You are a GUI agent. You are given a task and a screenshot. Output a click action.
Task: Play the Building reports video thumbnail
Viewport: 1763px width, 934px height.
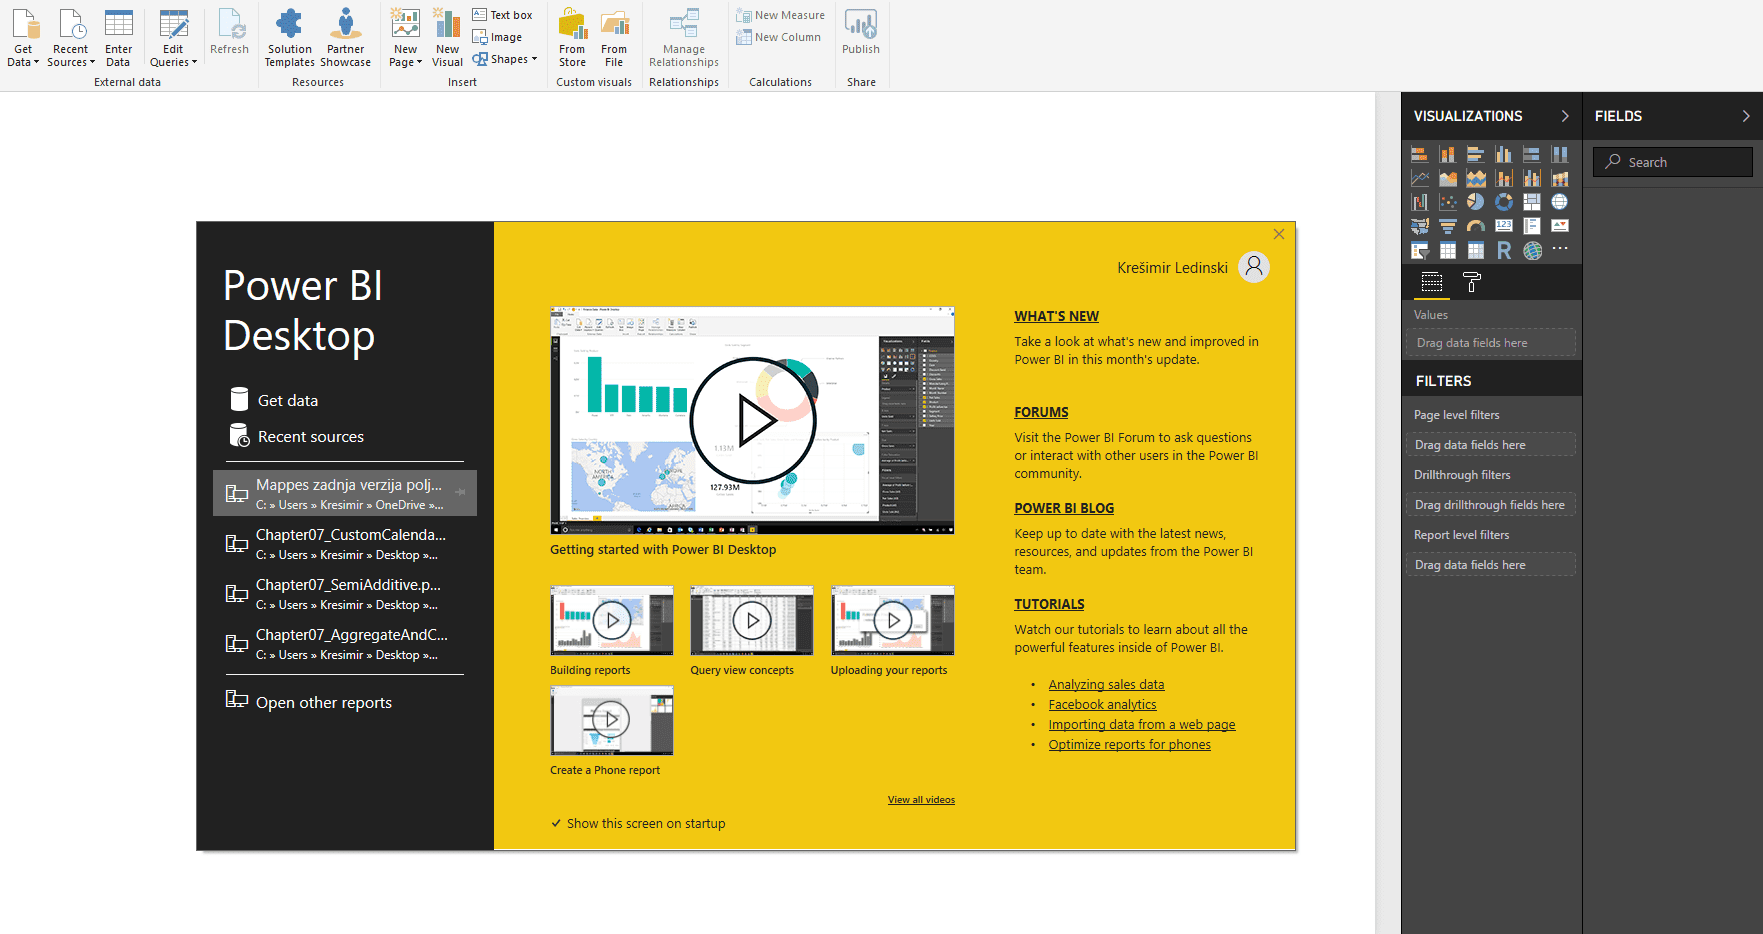(611, 621)
